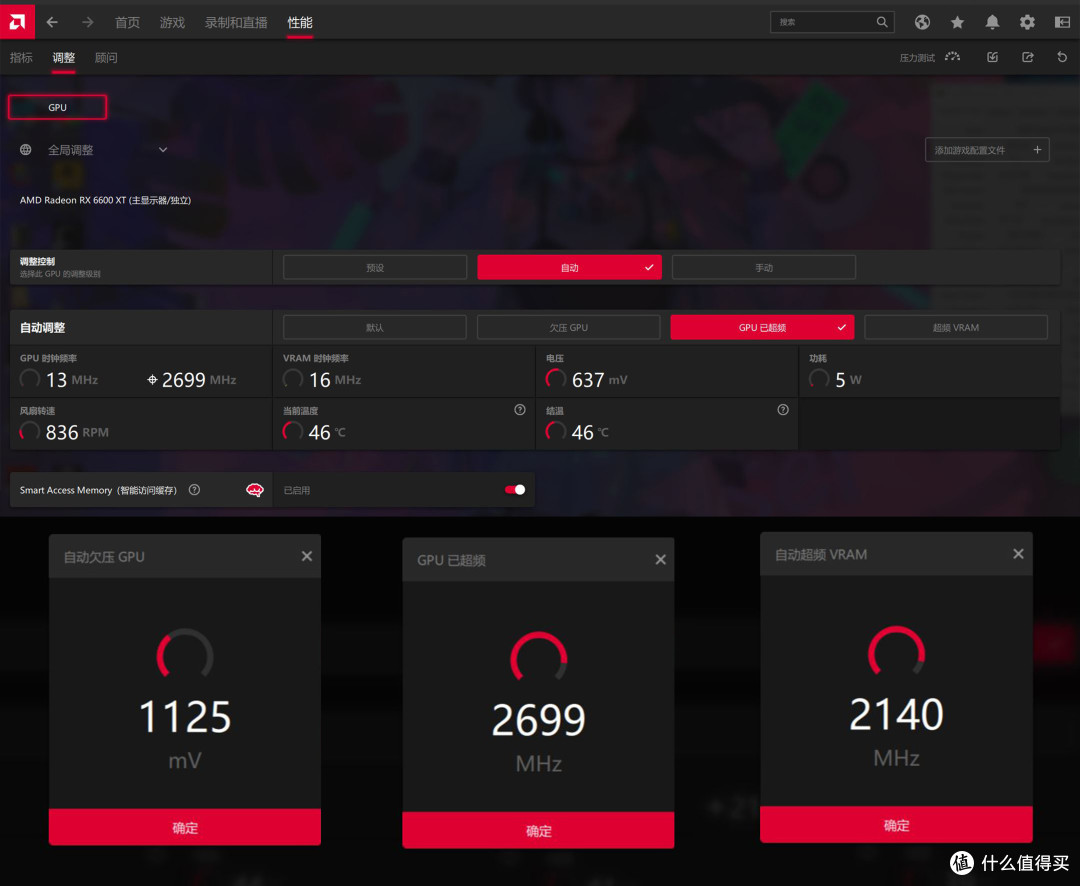
Task: Select the GPU device button
Action: coord(57,107)
